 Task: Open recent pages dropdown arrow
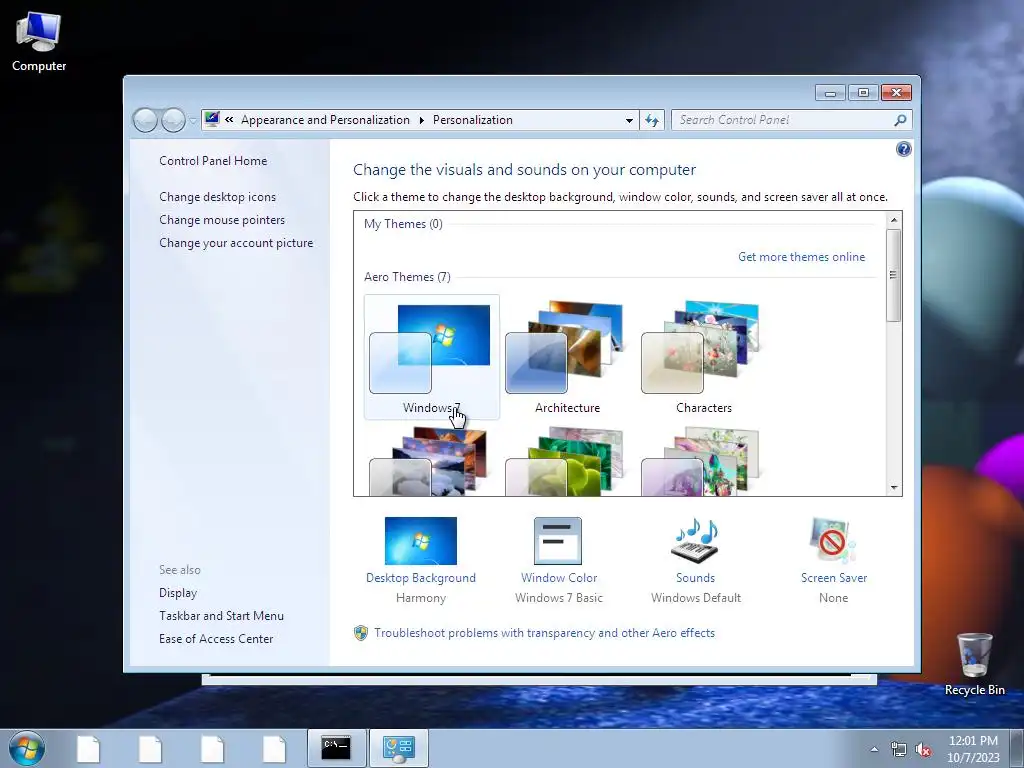[193, 121]
